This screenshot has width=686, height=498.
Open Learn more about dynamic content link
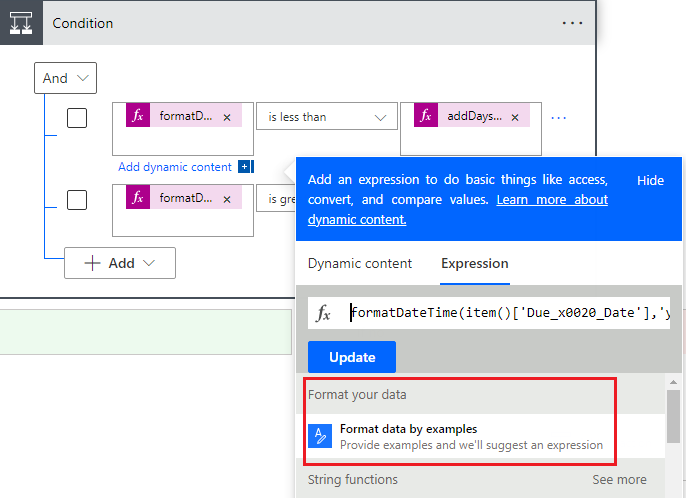coord(458,209)
